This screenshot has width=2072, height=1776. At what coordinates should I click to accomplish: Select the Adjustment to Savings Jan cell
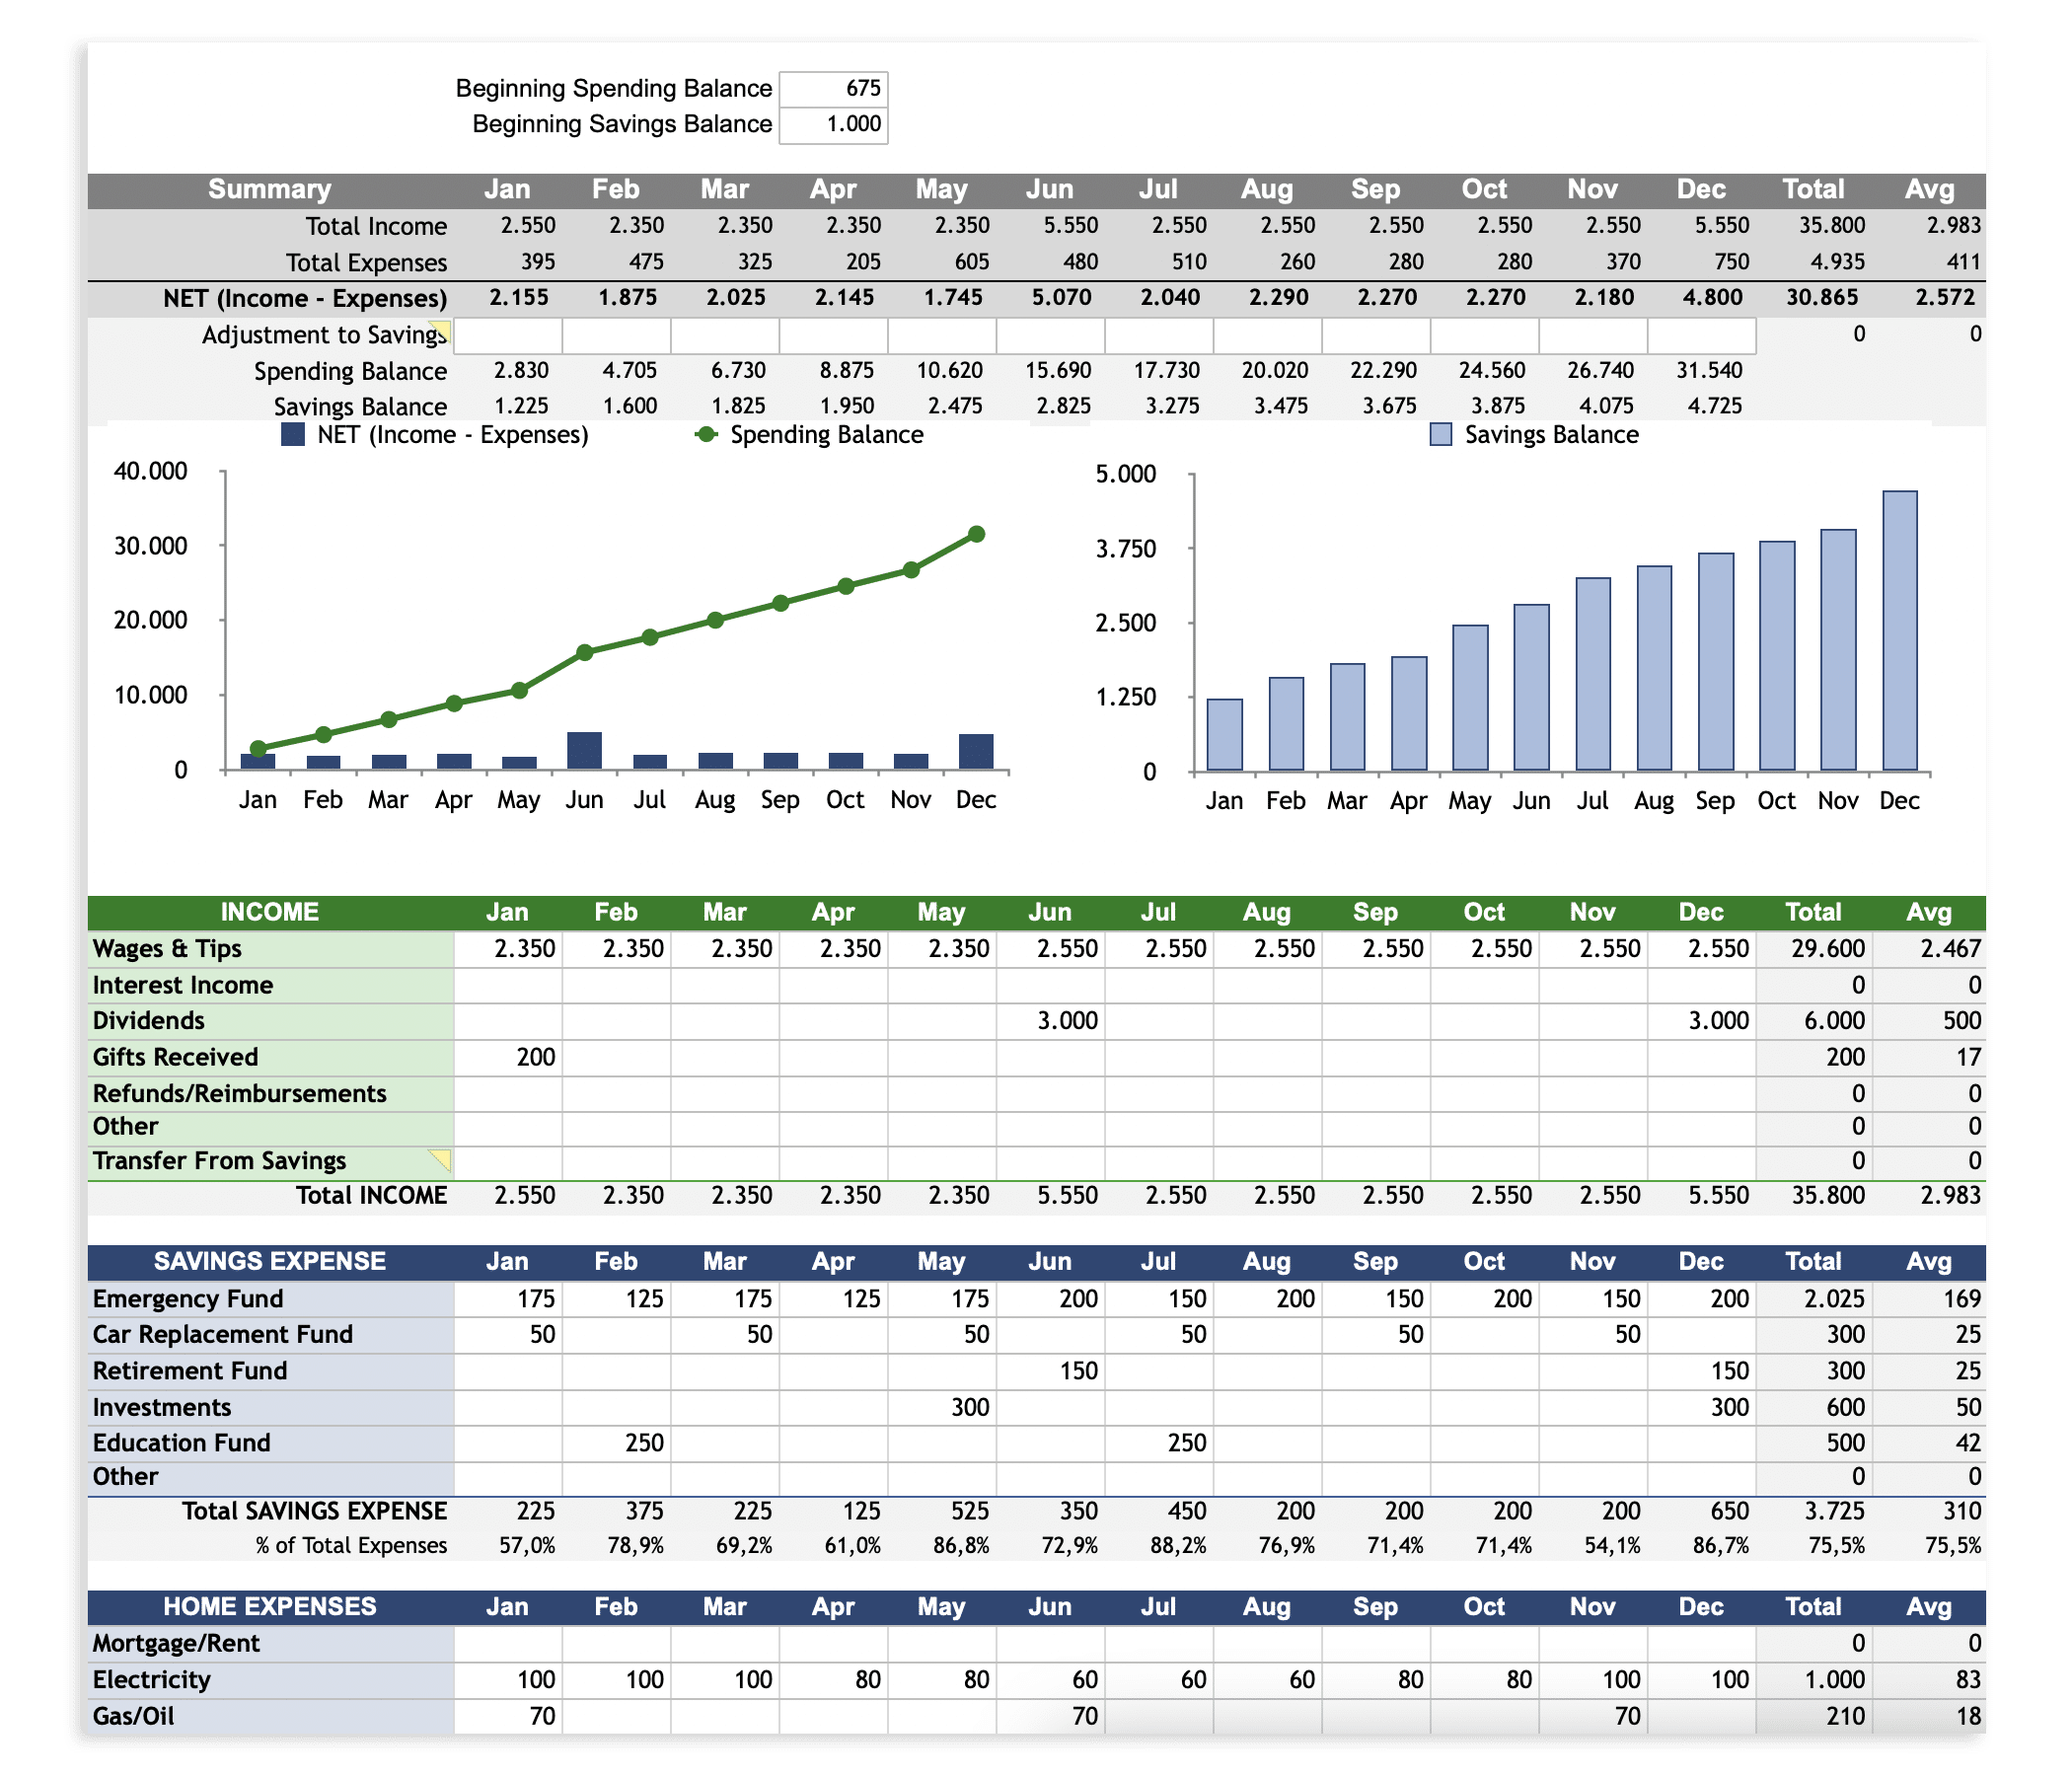click(x=508, y=335)
